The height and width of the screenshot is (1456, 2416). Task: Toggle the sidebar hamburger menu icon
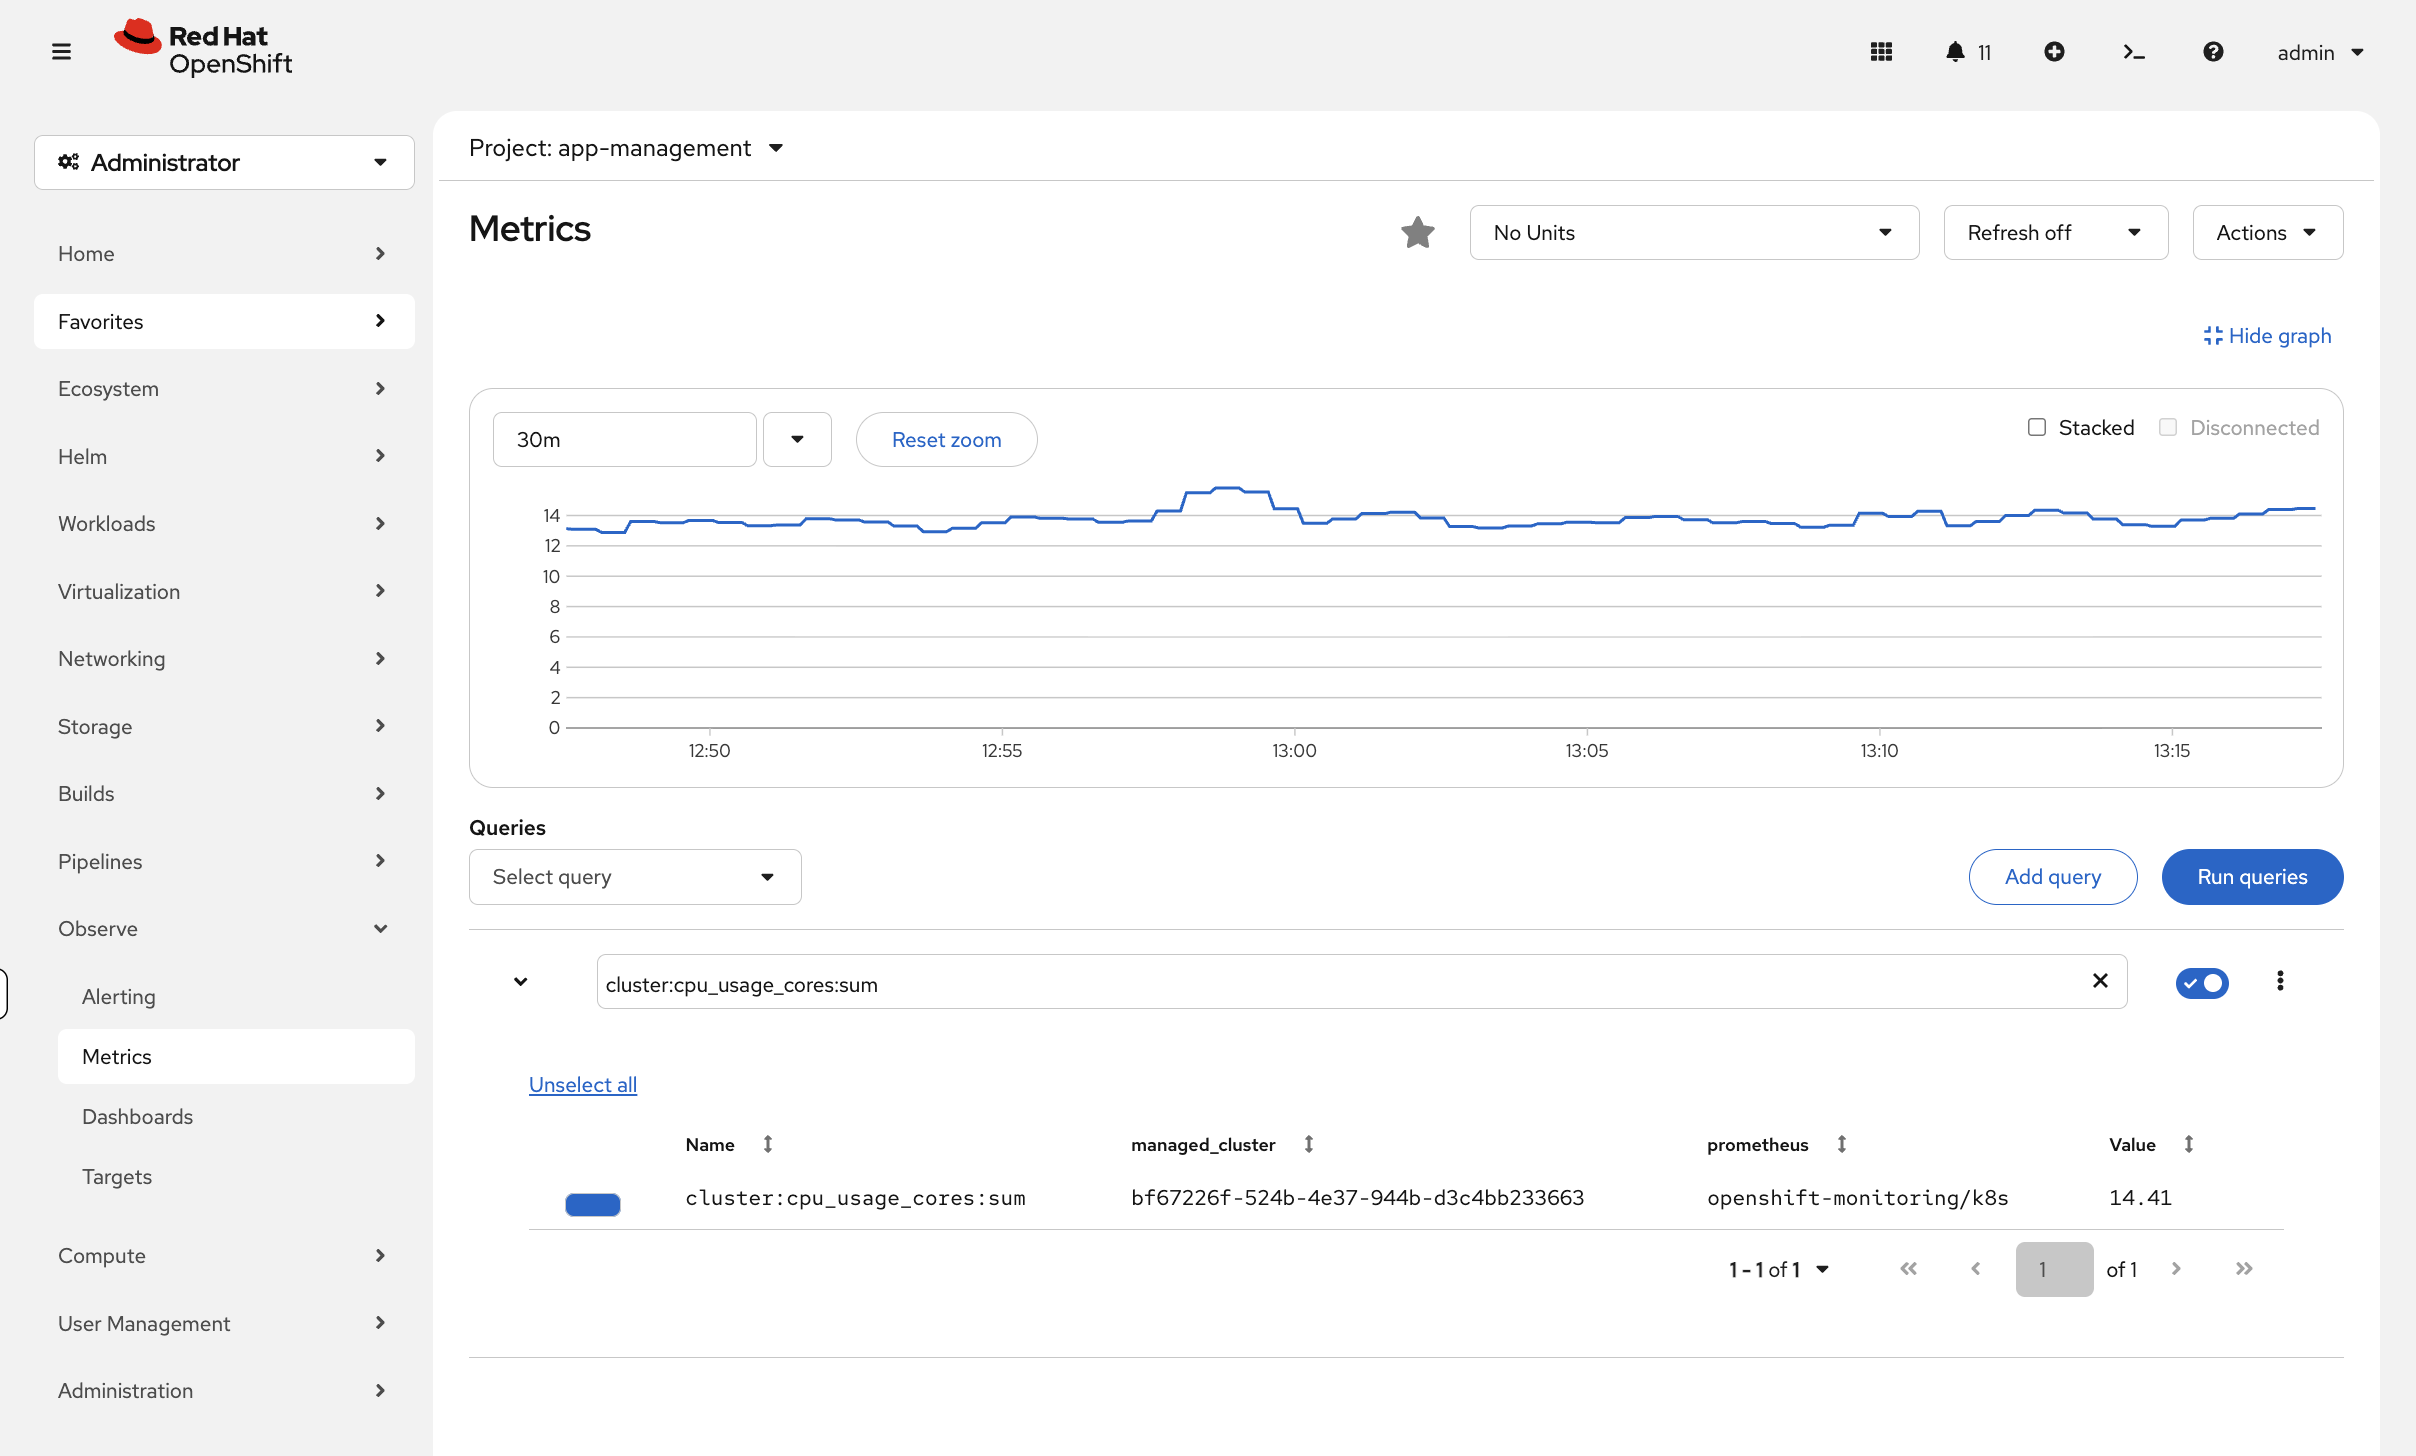tap(61, 51)
